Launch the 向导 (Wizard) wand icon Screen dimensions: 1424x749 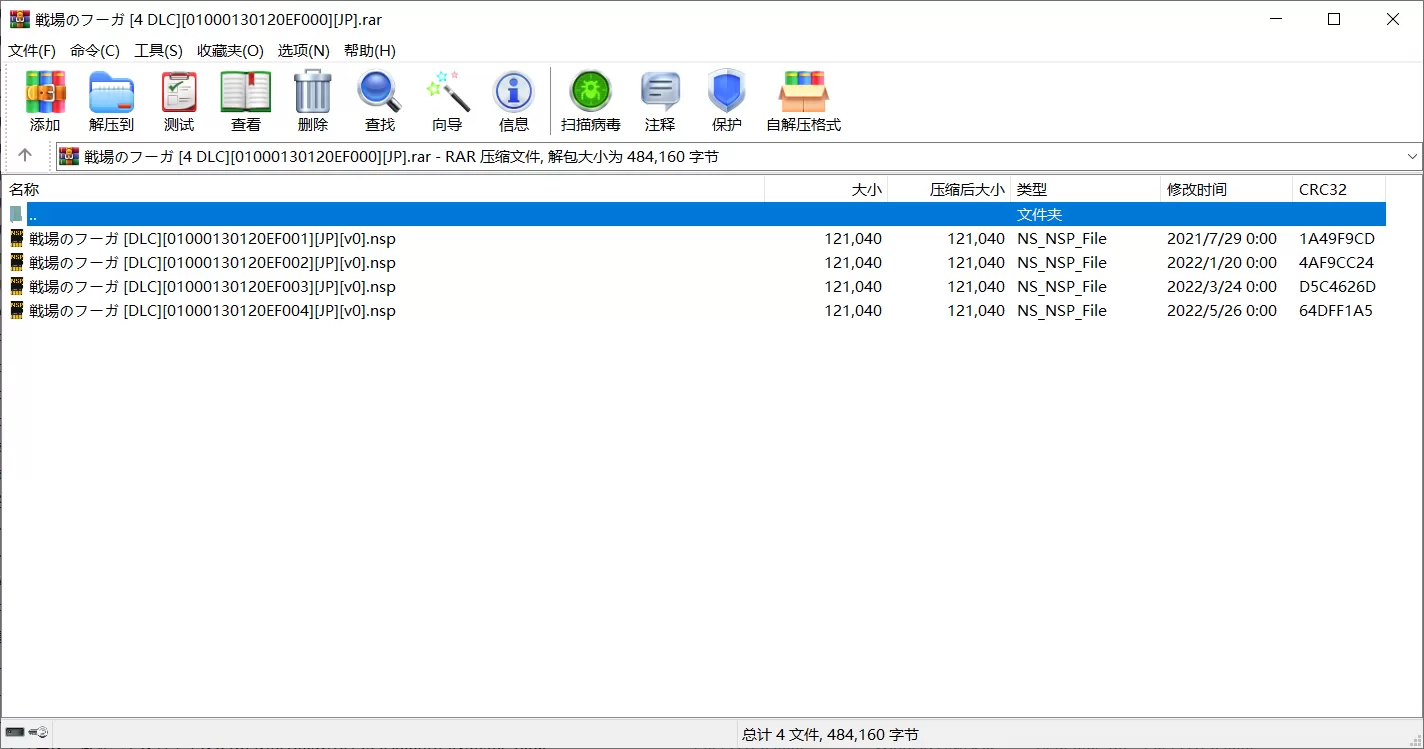click(447, 101)
